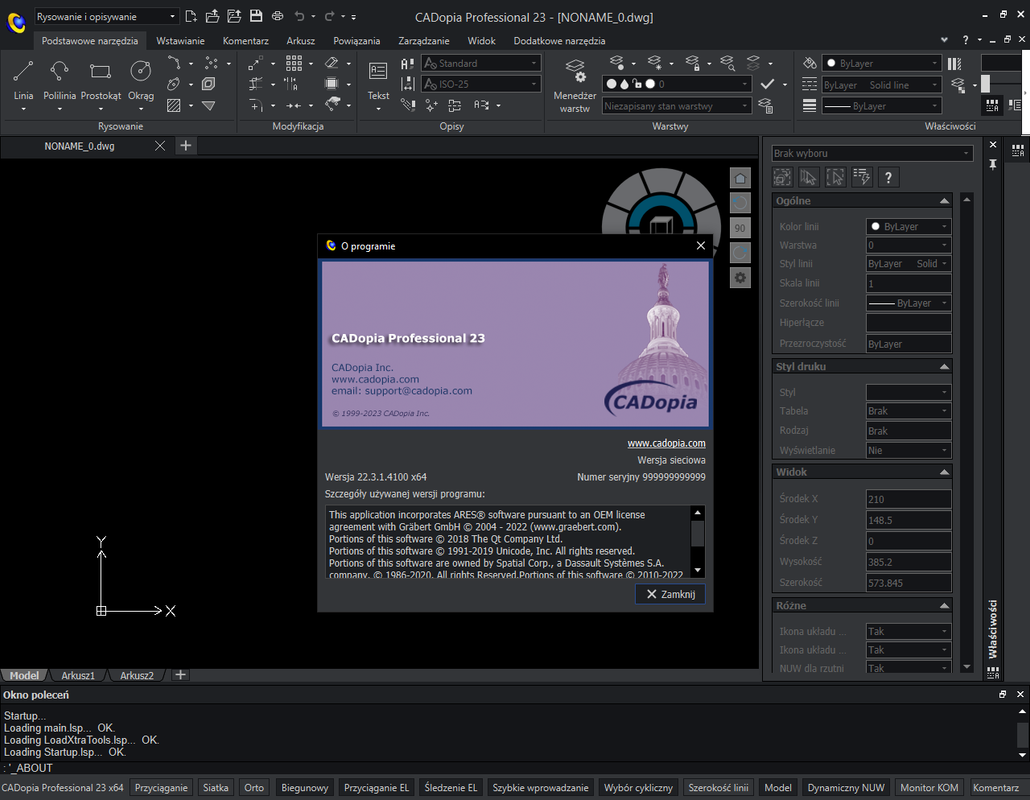Screen dimensions: 1030x800
Task: Click Monitor KOM in status bar
Action: (929, 788)
